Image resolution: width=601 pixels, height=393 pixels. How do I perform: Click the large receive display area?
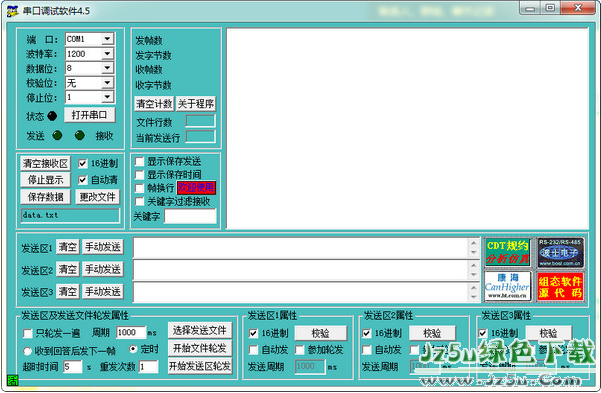(x=407, y=128)
